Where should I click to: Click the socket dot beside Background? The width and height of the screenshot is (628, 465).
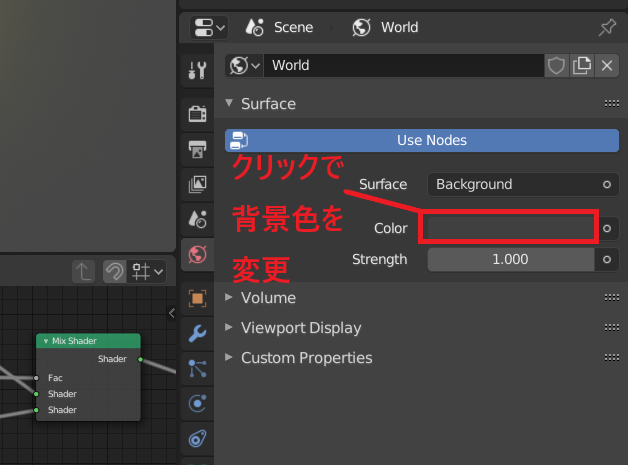click(607, 185)
